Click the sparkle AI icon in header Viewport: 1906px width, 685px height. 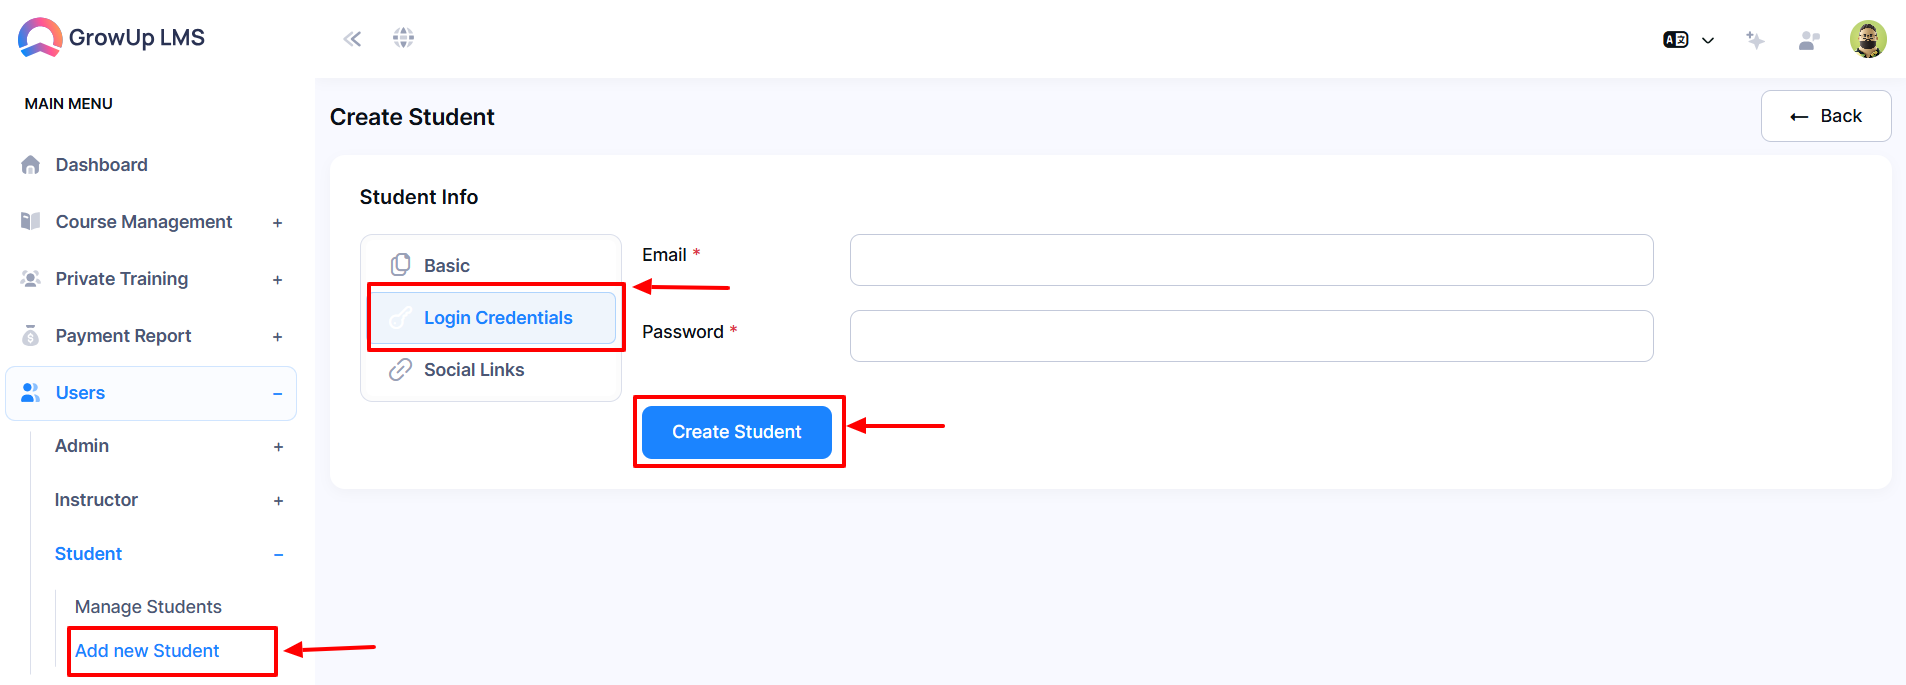coord(1755,40)
